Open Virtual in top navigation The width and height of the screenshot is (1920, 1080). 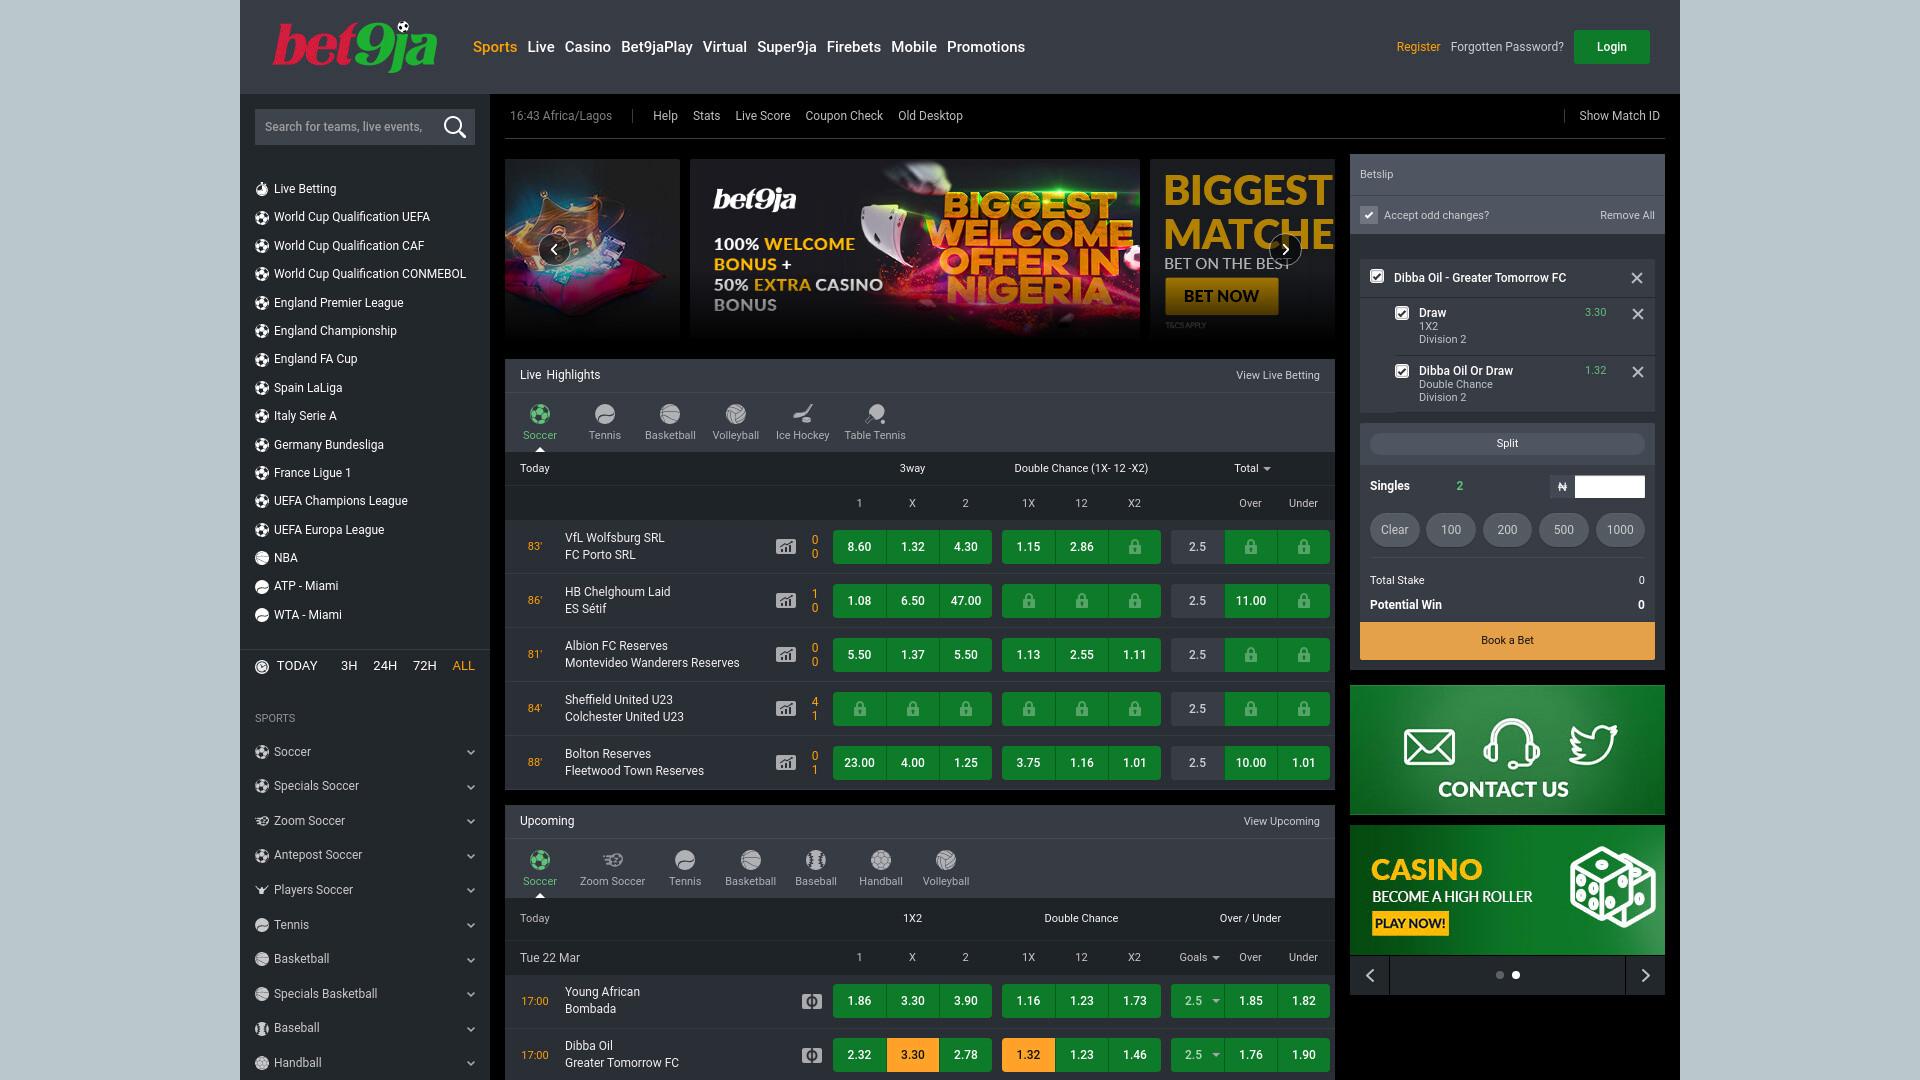tap(725, 47)
